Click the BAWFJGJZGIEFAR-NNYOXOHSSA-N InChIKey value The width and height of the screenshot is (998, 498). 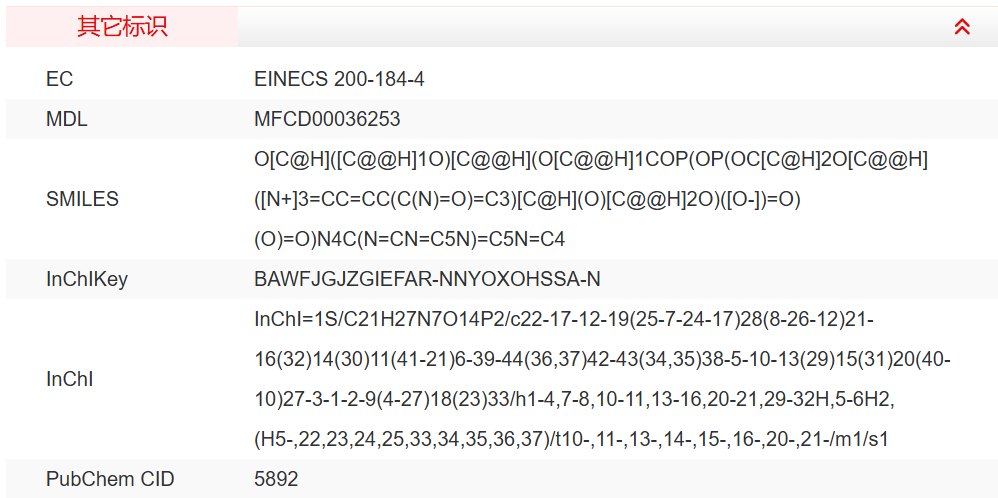click(x=427, y=279)
